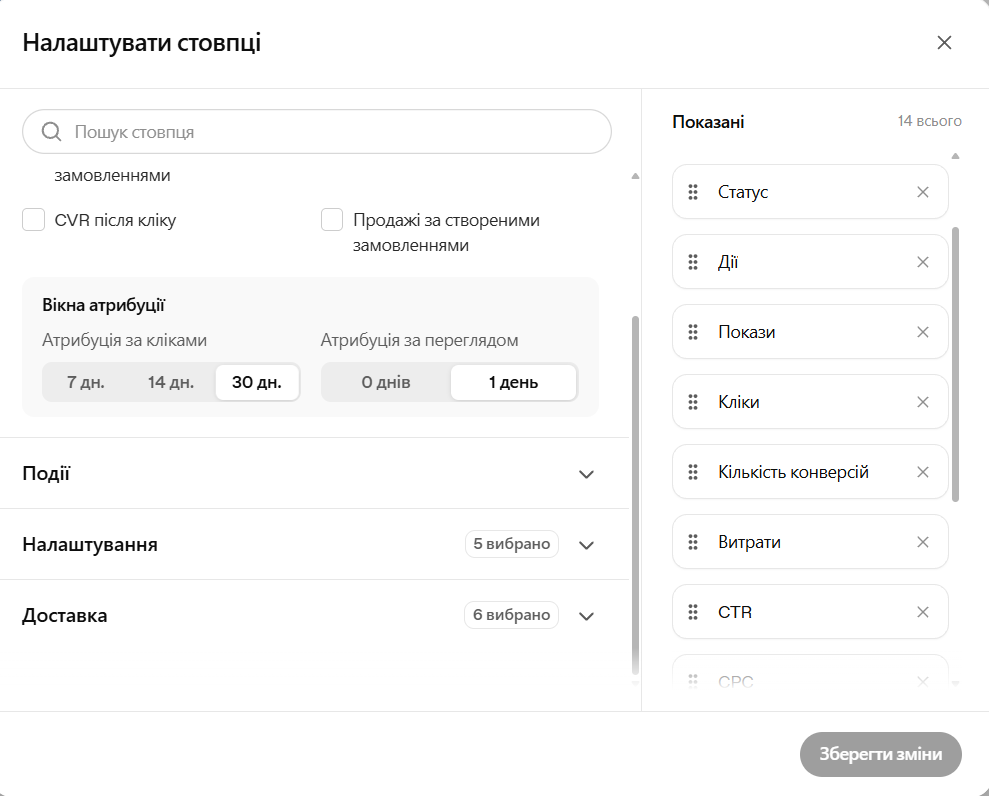Grab the drag handle for CTR
This screenshot has width=989, height=796.
tap(693, 612)
